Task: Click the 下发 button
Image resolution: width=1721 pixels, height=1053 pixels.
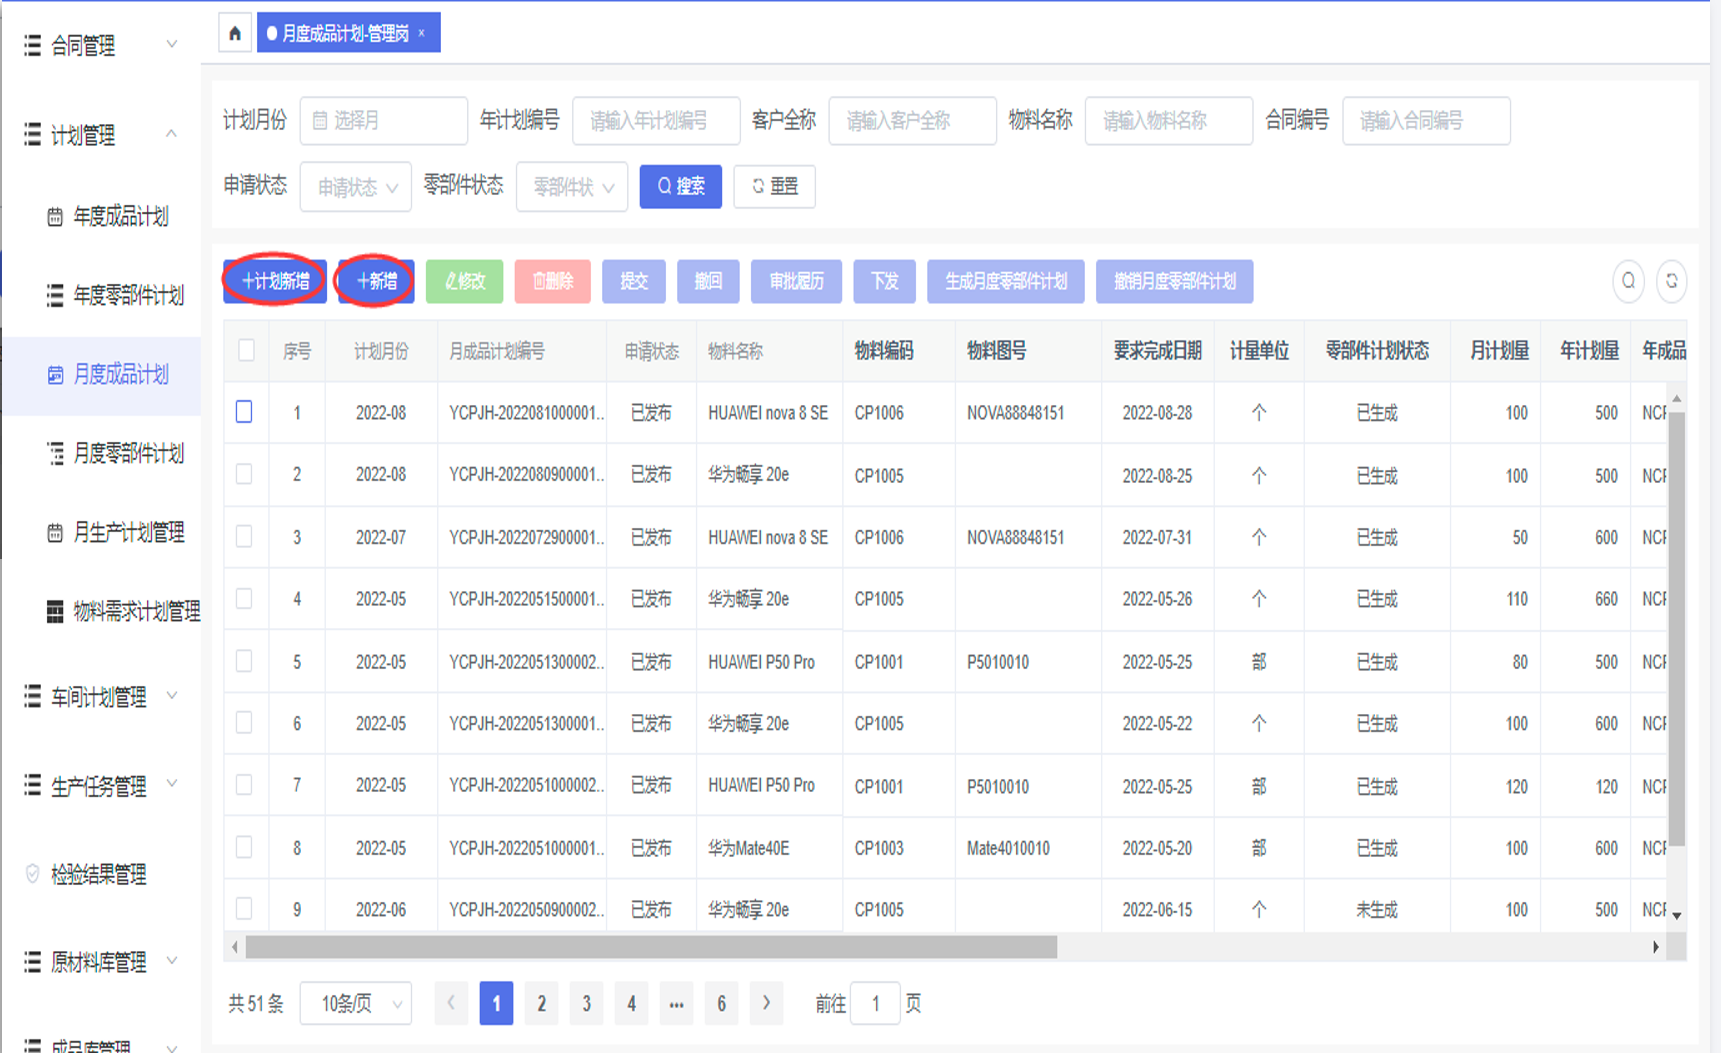Action: pyautogui.click(x=884, y=281)
